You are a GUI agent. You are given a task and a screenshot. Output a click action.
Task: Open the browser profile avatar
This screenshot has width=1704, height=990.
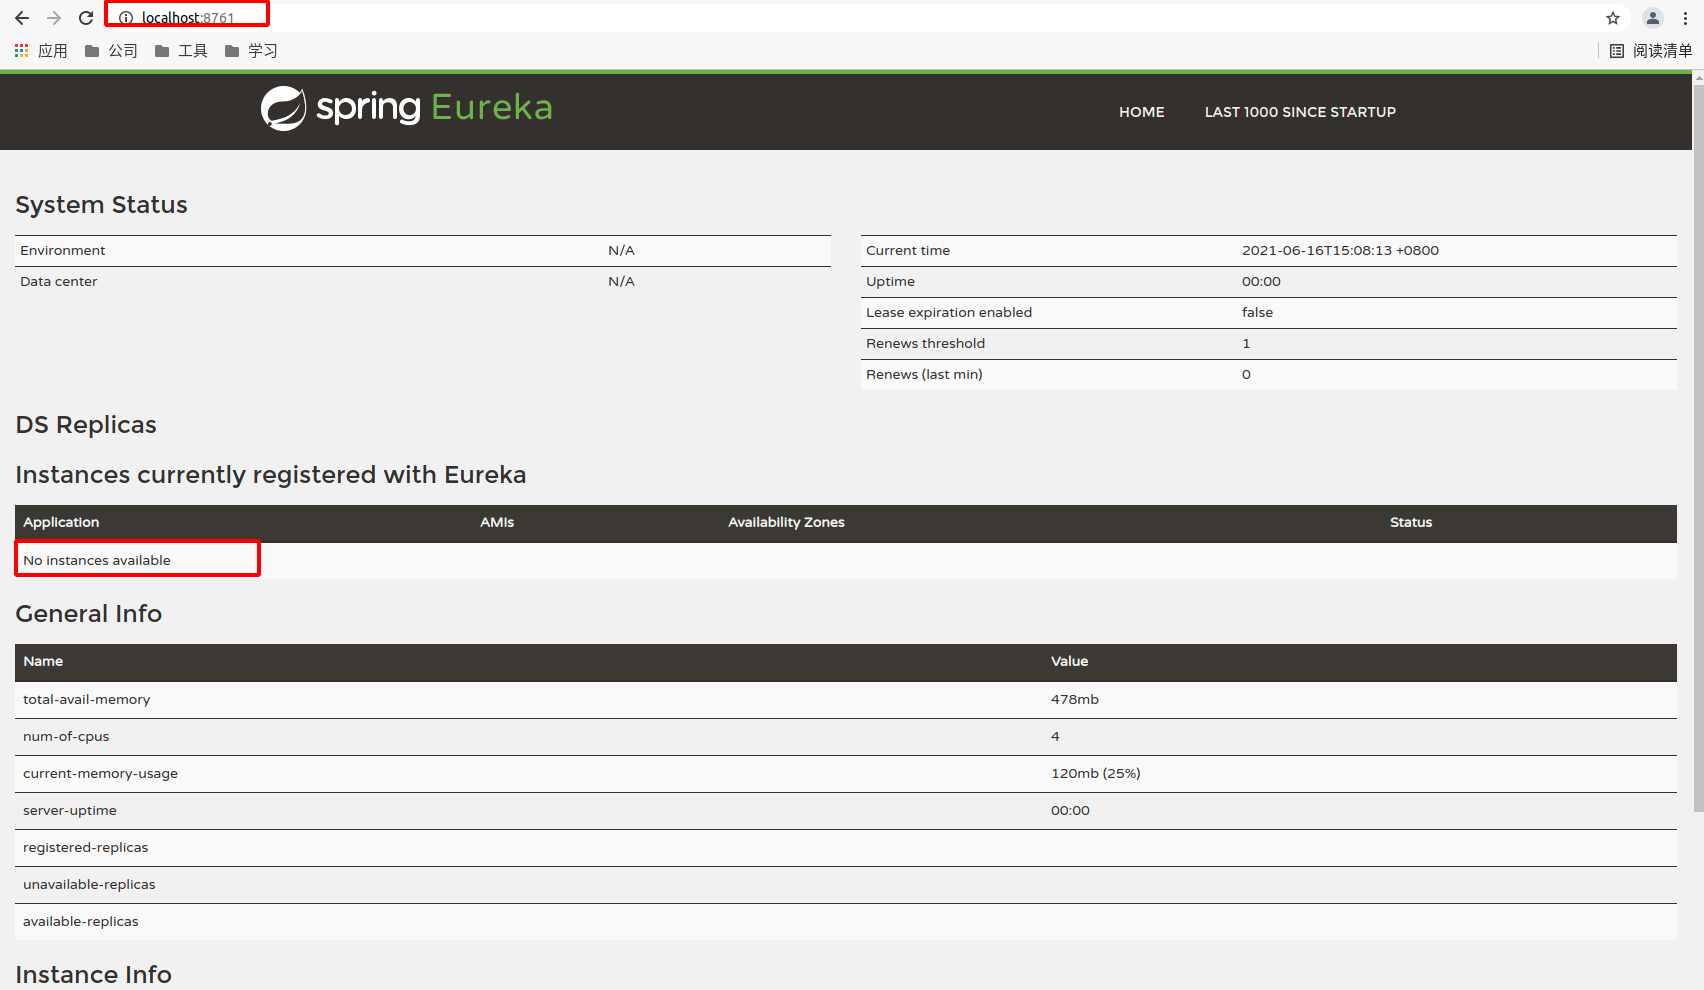point(1653,18)
